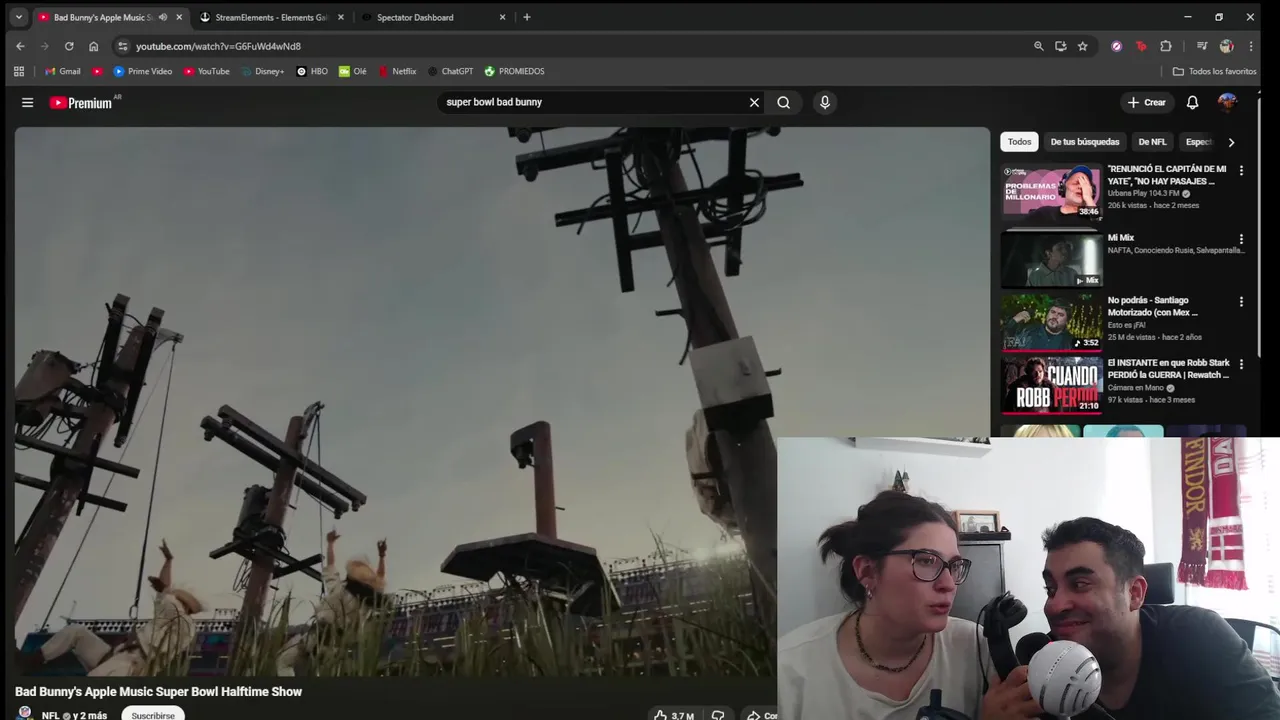The width and height of the screenshot is (1280, 720).
Task: Reload the page with refresh icon
Action: (x=69, y=46)
